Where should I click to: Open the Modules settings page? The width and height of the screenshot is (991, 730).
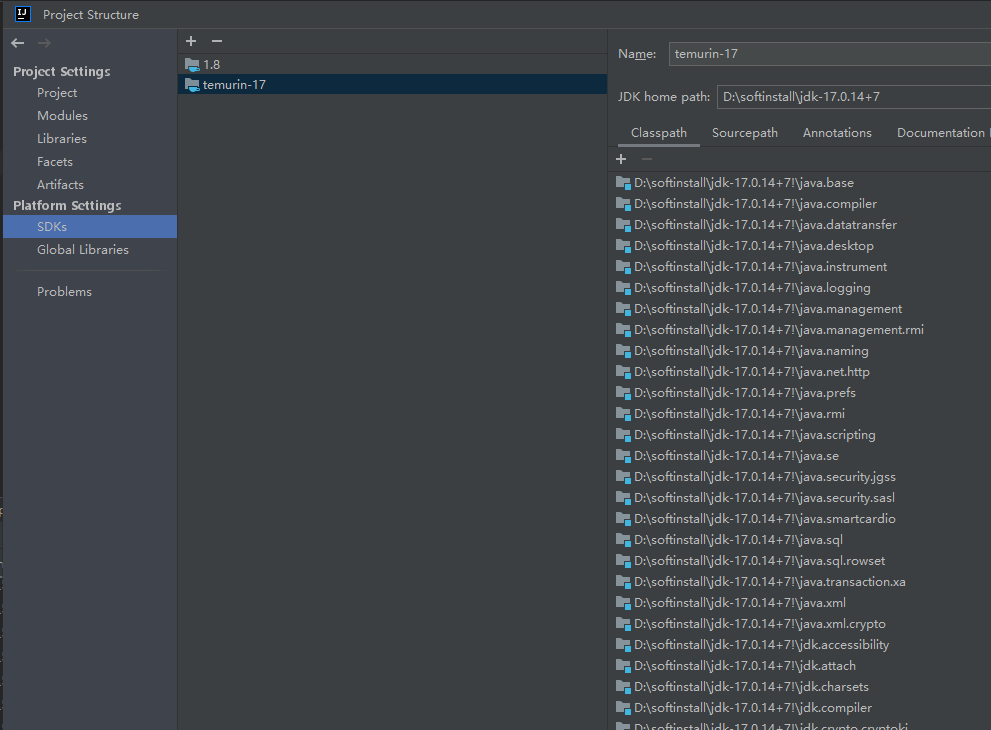(x=62, y=116)
